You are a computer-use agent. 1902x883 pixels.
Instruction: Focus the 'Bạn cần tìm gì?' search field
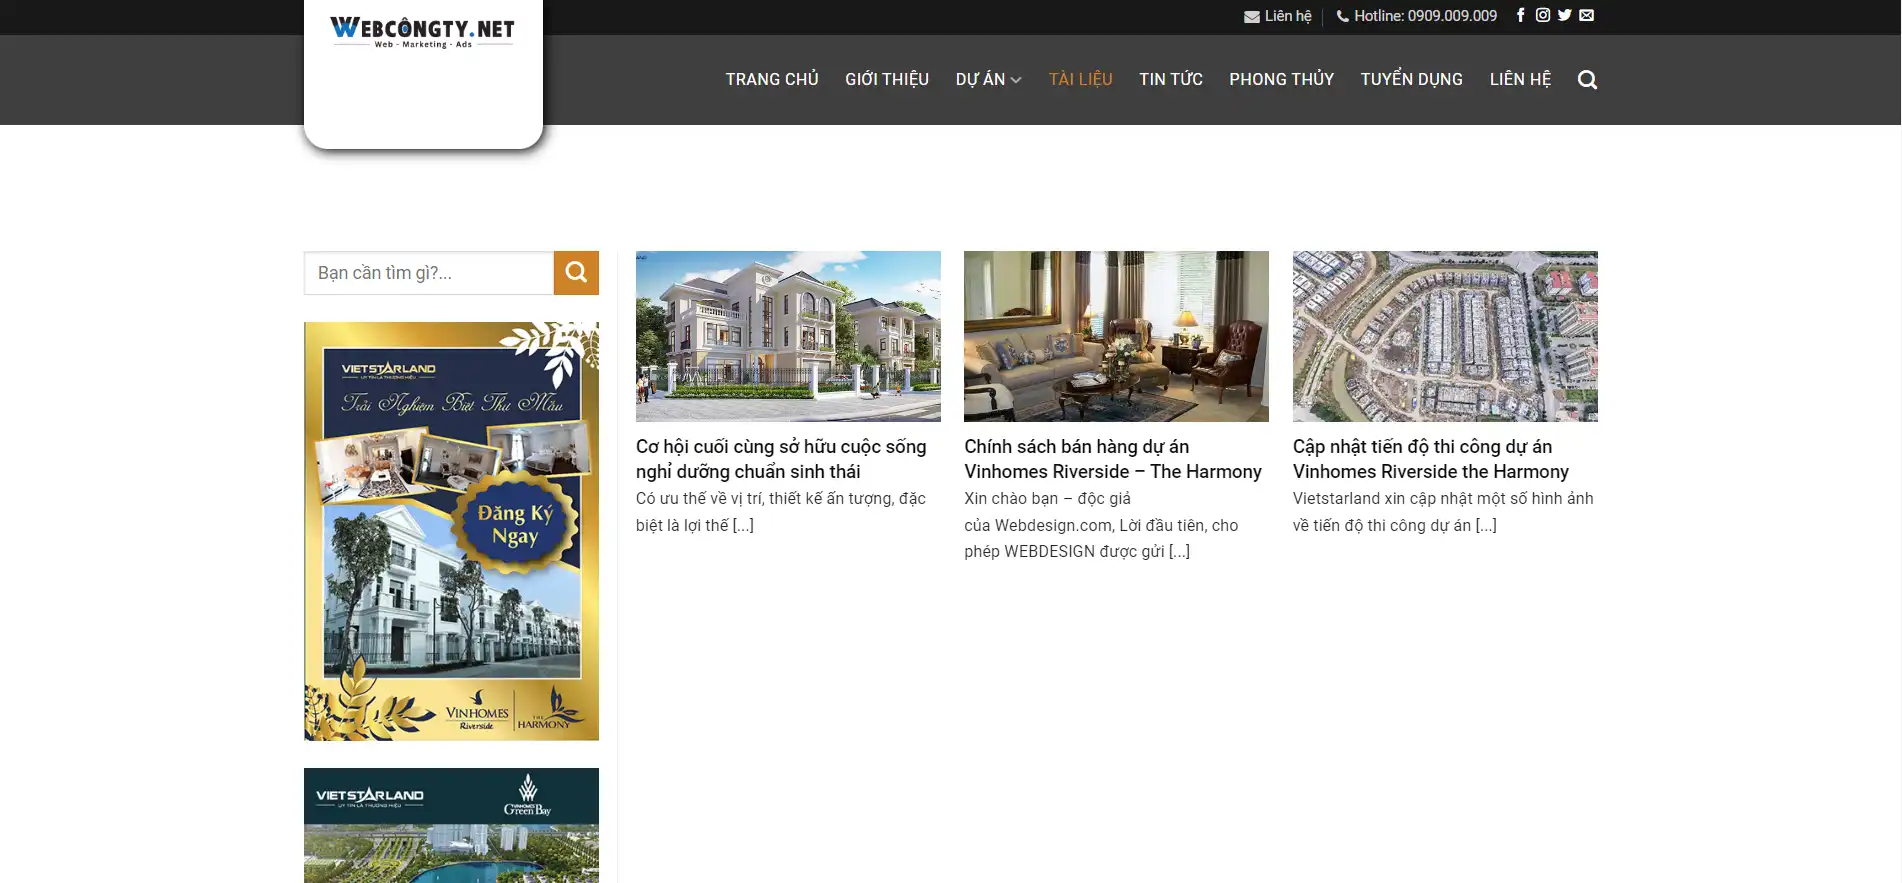click(x=429, y=273)
